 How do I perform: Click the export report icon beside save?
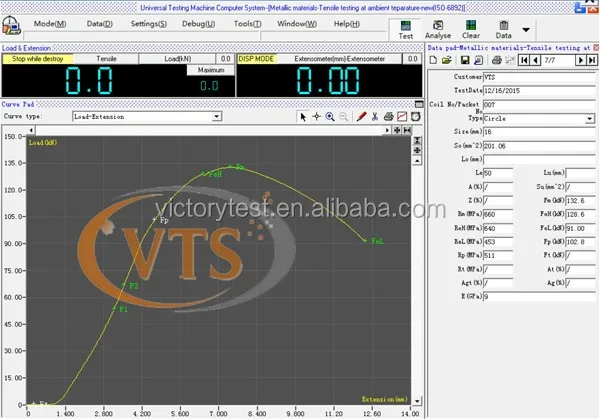point(478,60)
